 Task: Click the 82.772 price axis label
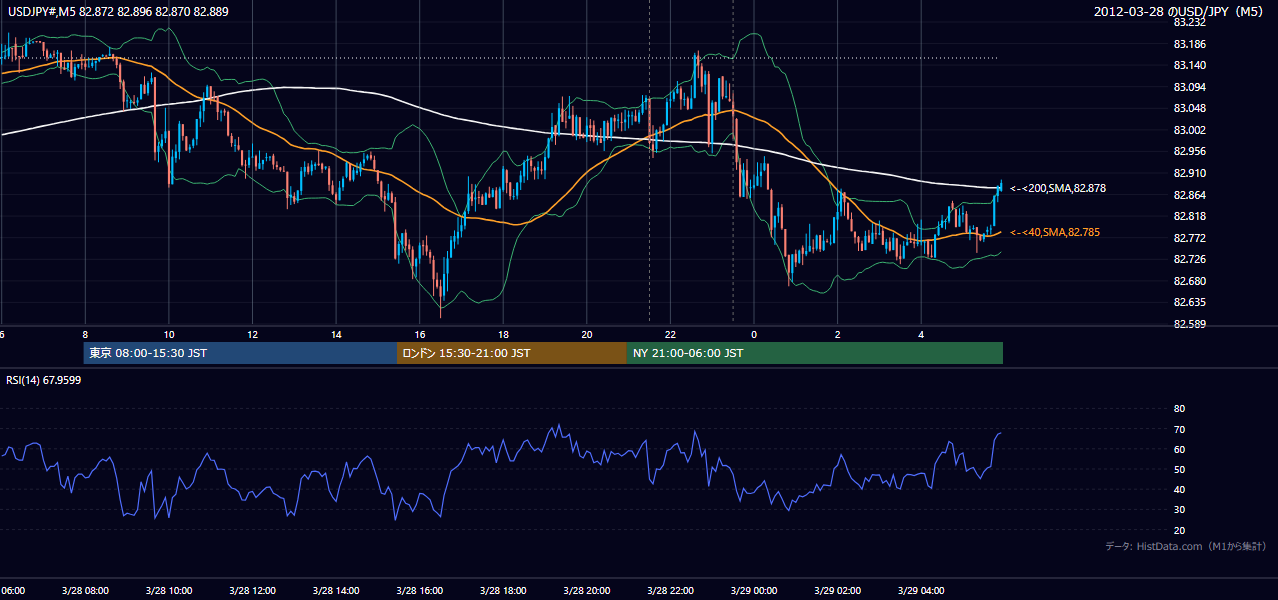(1189, 238)
